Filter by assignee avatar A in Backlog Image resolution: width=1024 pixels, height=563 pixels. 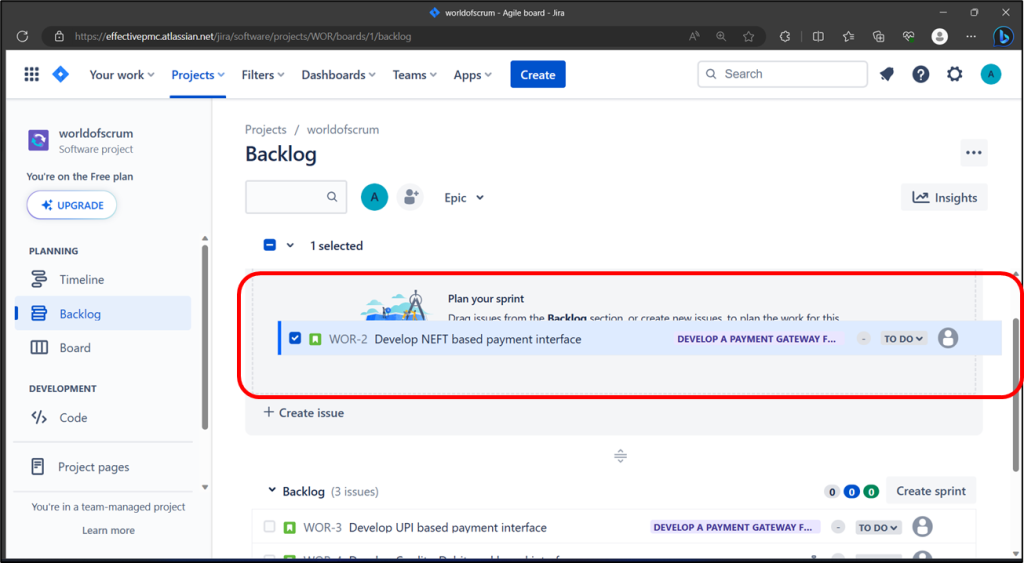click(x=374, y=197)
